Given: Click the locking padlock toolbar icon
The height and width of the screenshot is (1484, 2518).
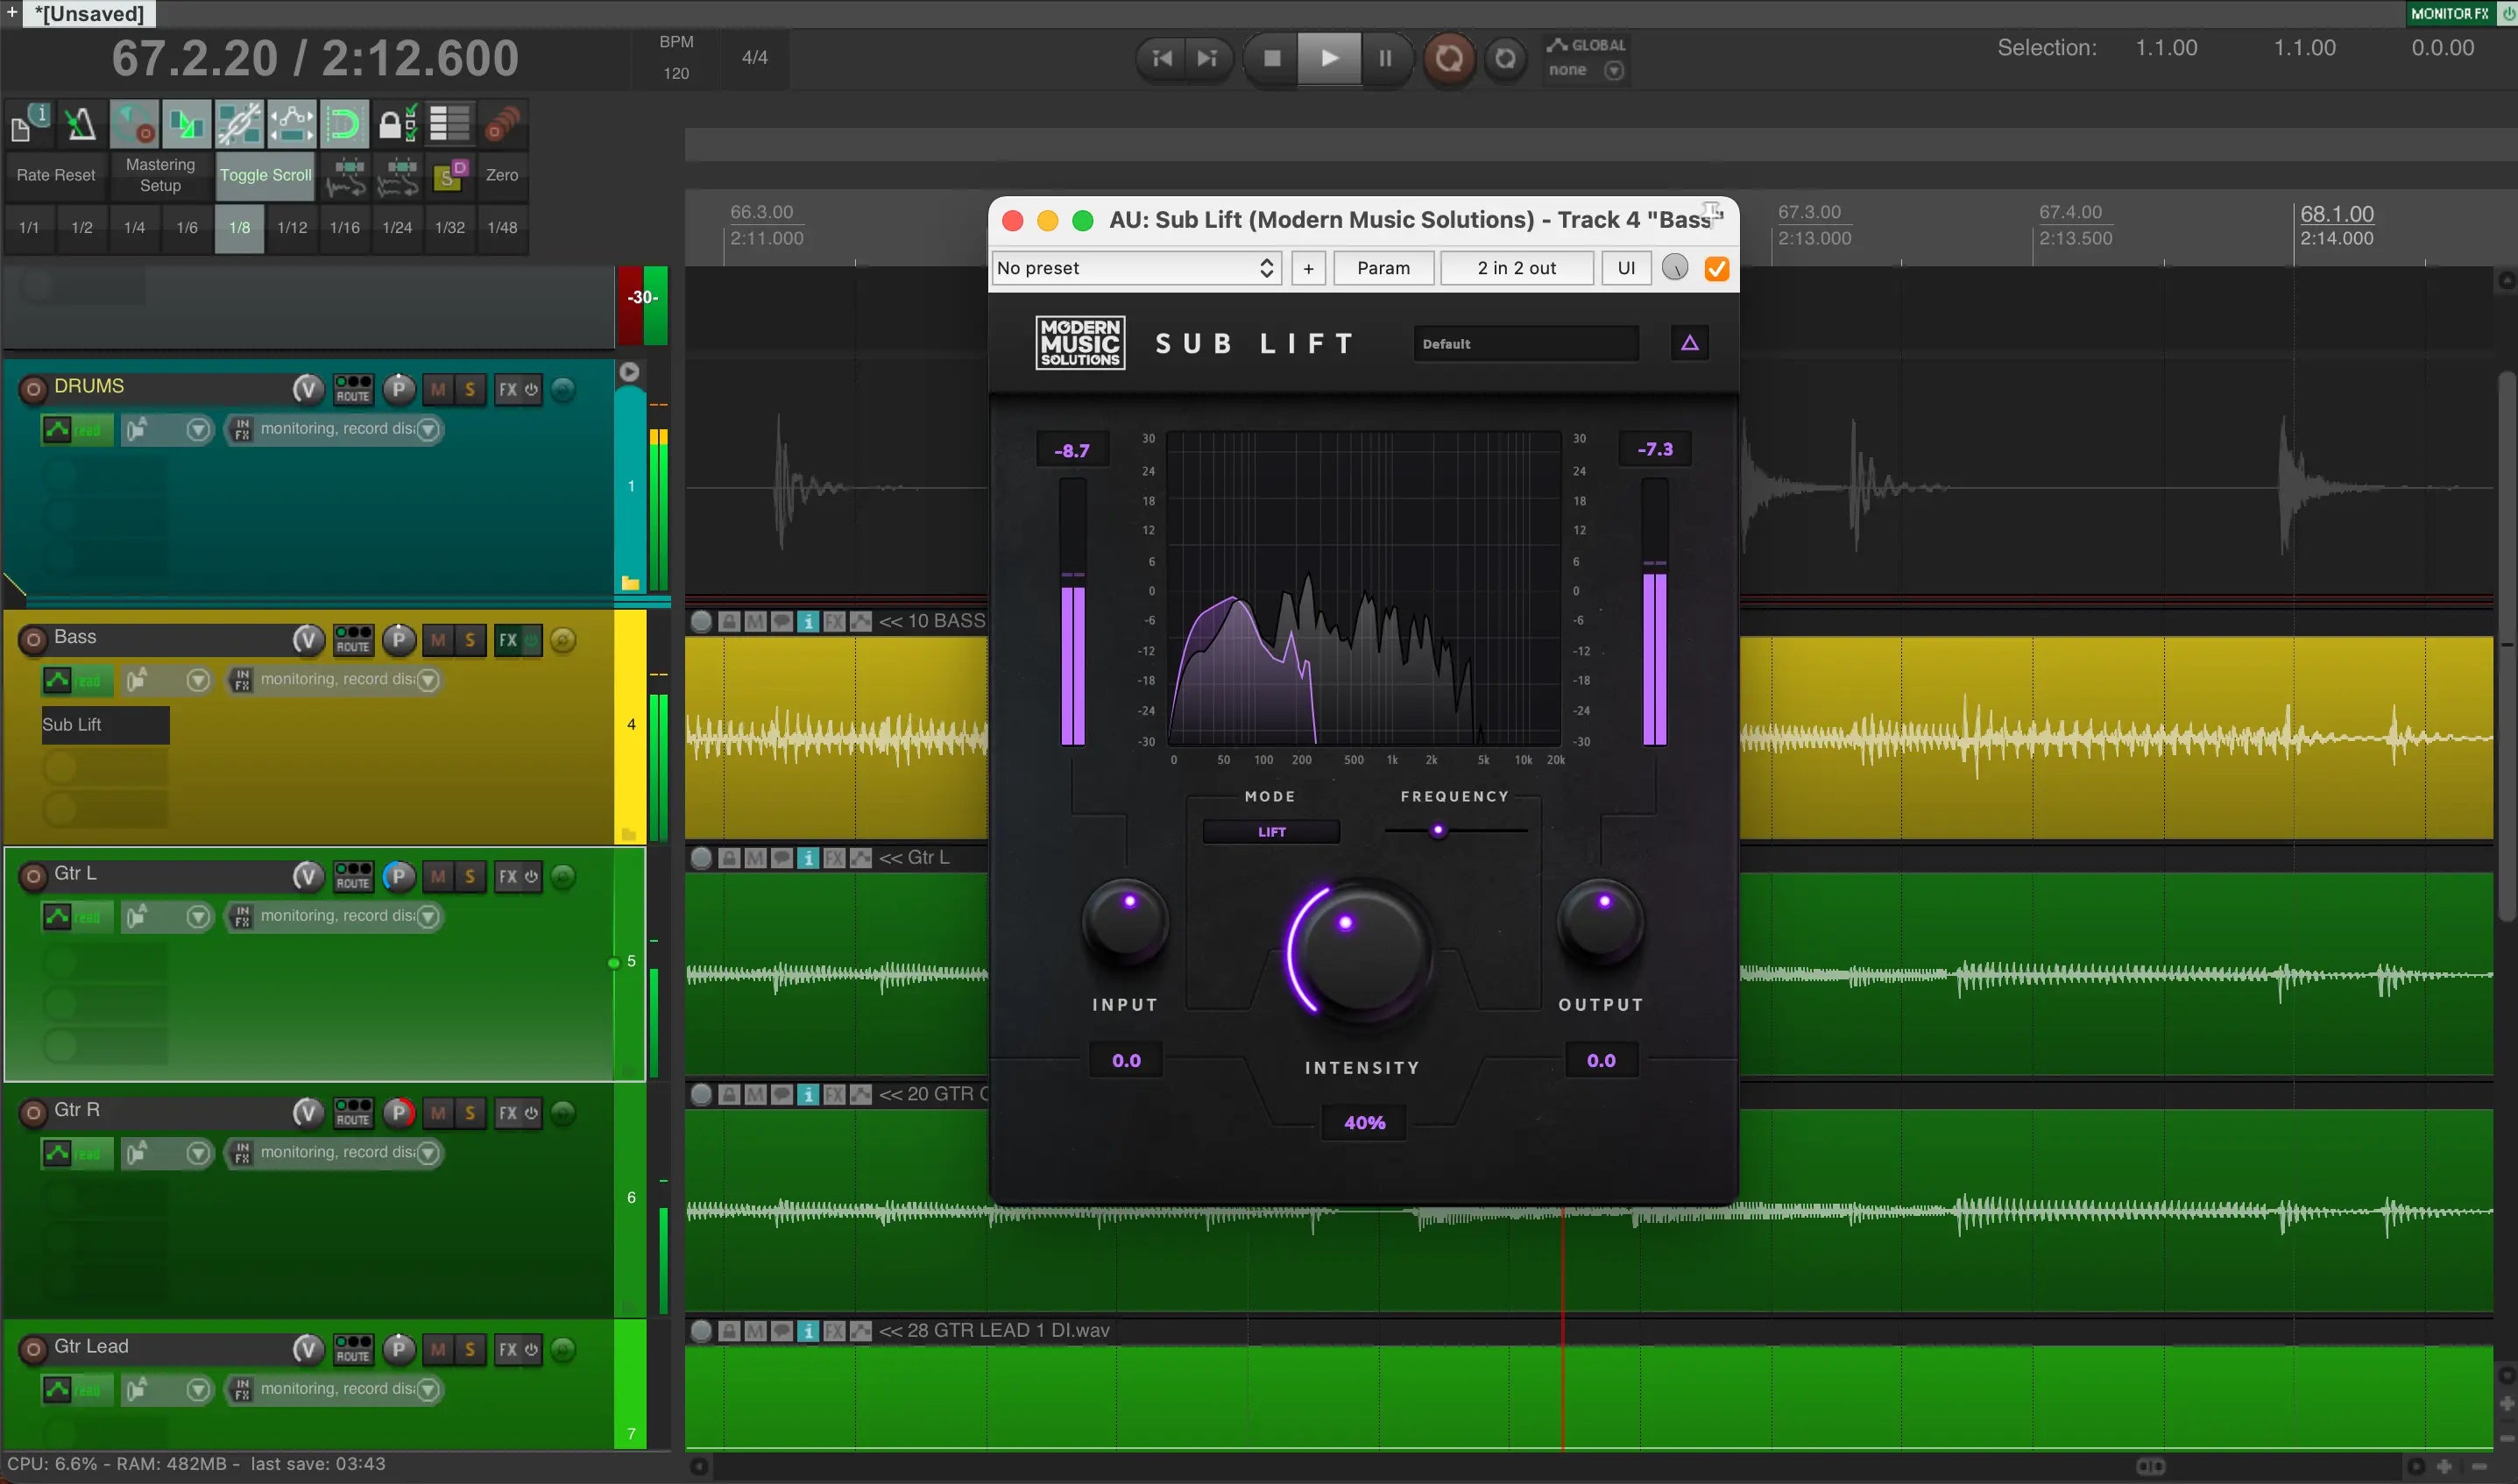Looking at the screenshot, I should click(391, 125).
